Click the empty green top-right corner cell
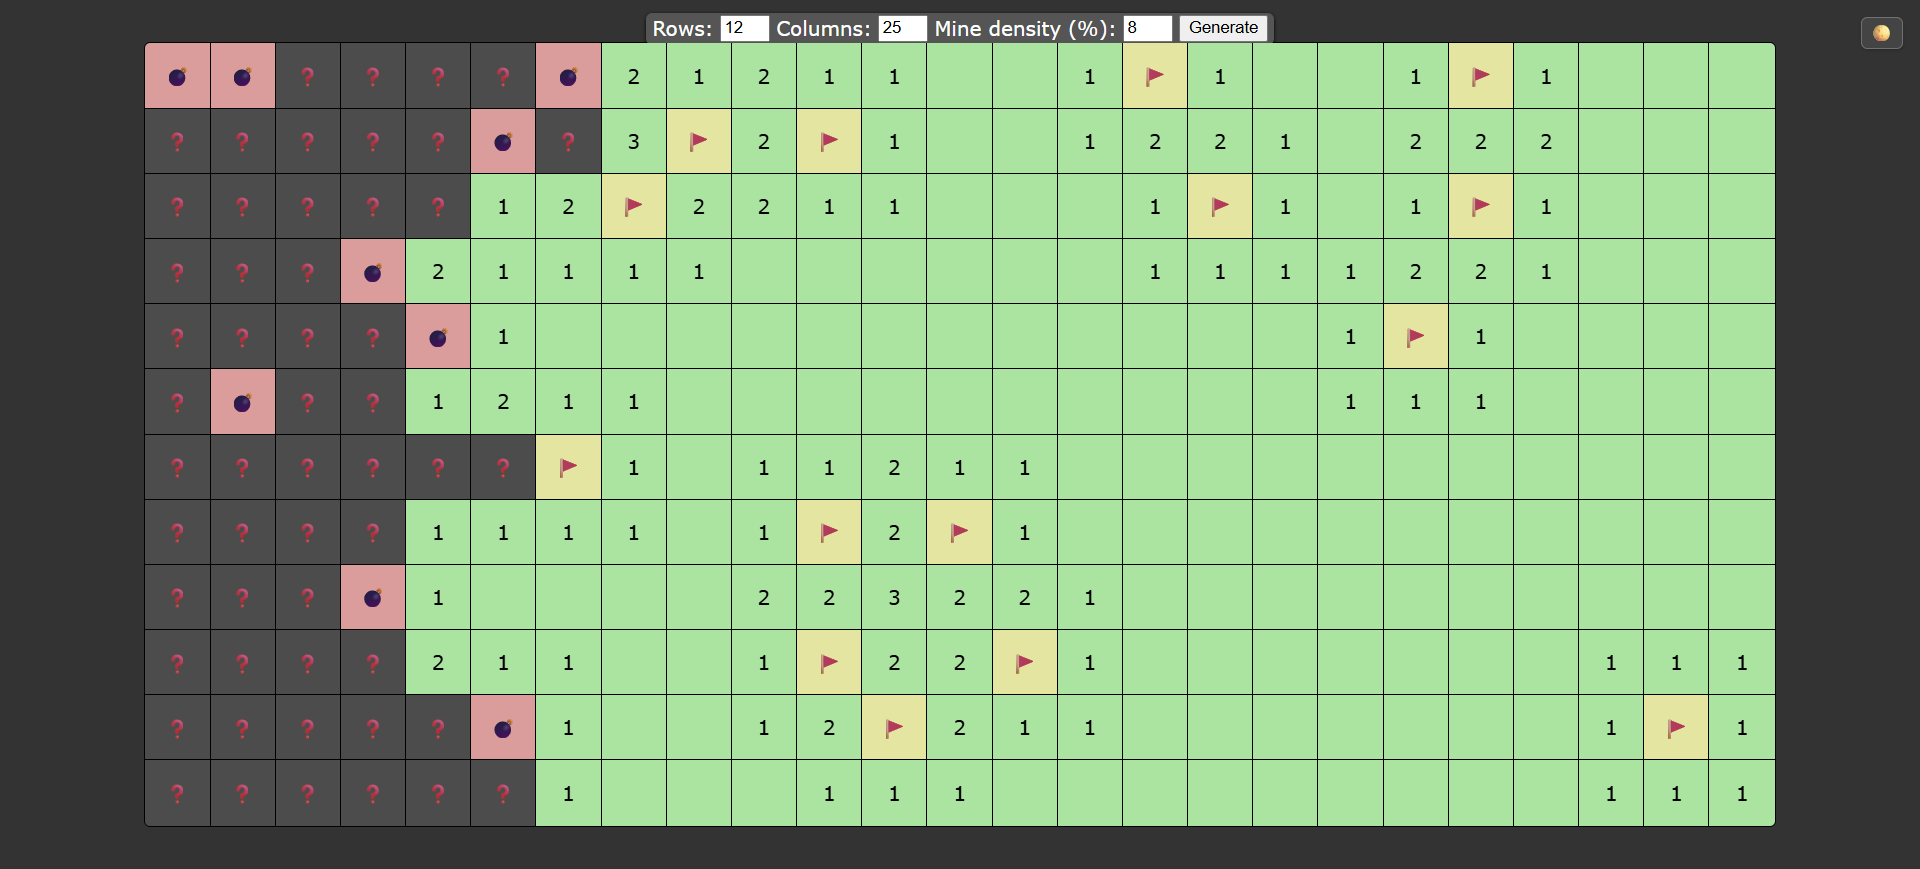 pos(1741,76)
